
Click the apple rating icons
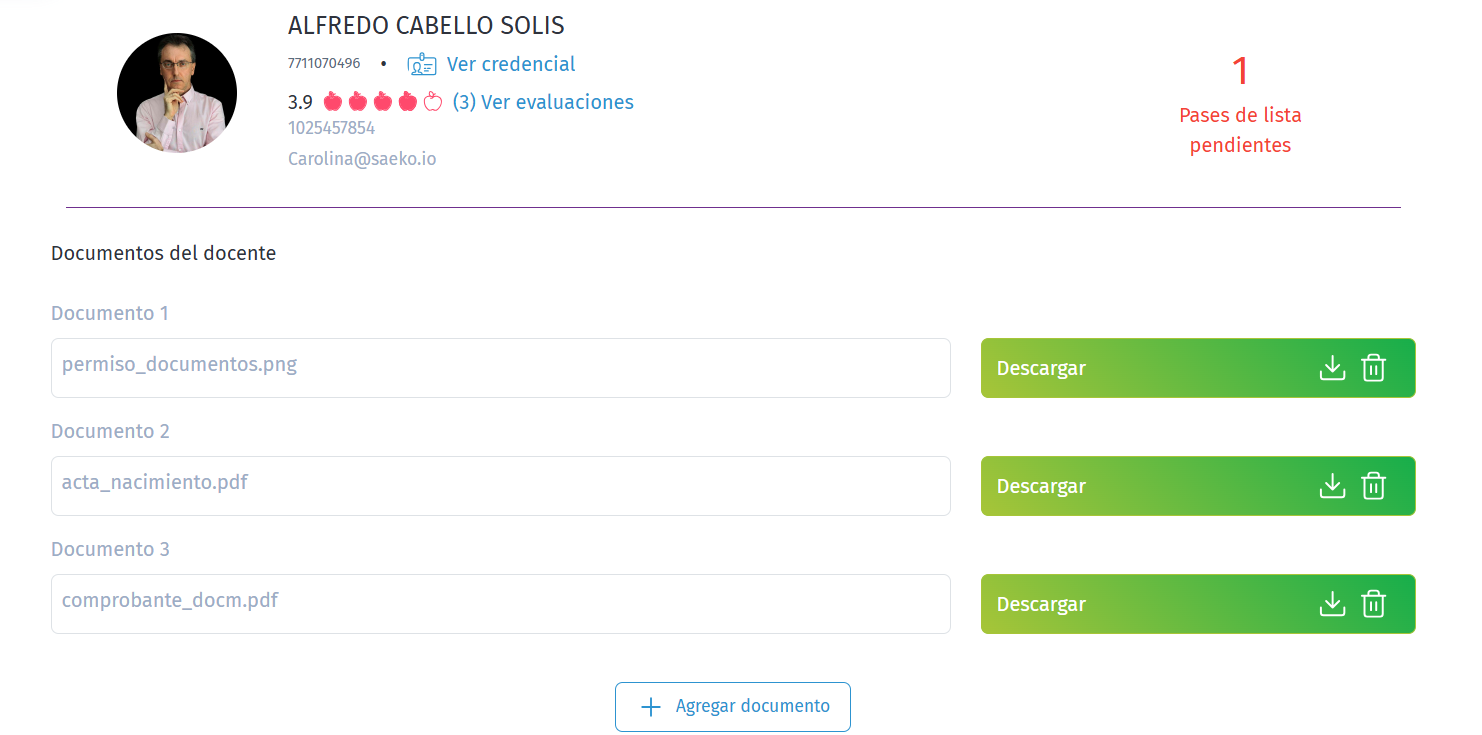pos(383,102)
